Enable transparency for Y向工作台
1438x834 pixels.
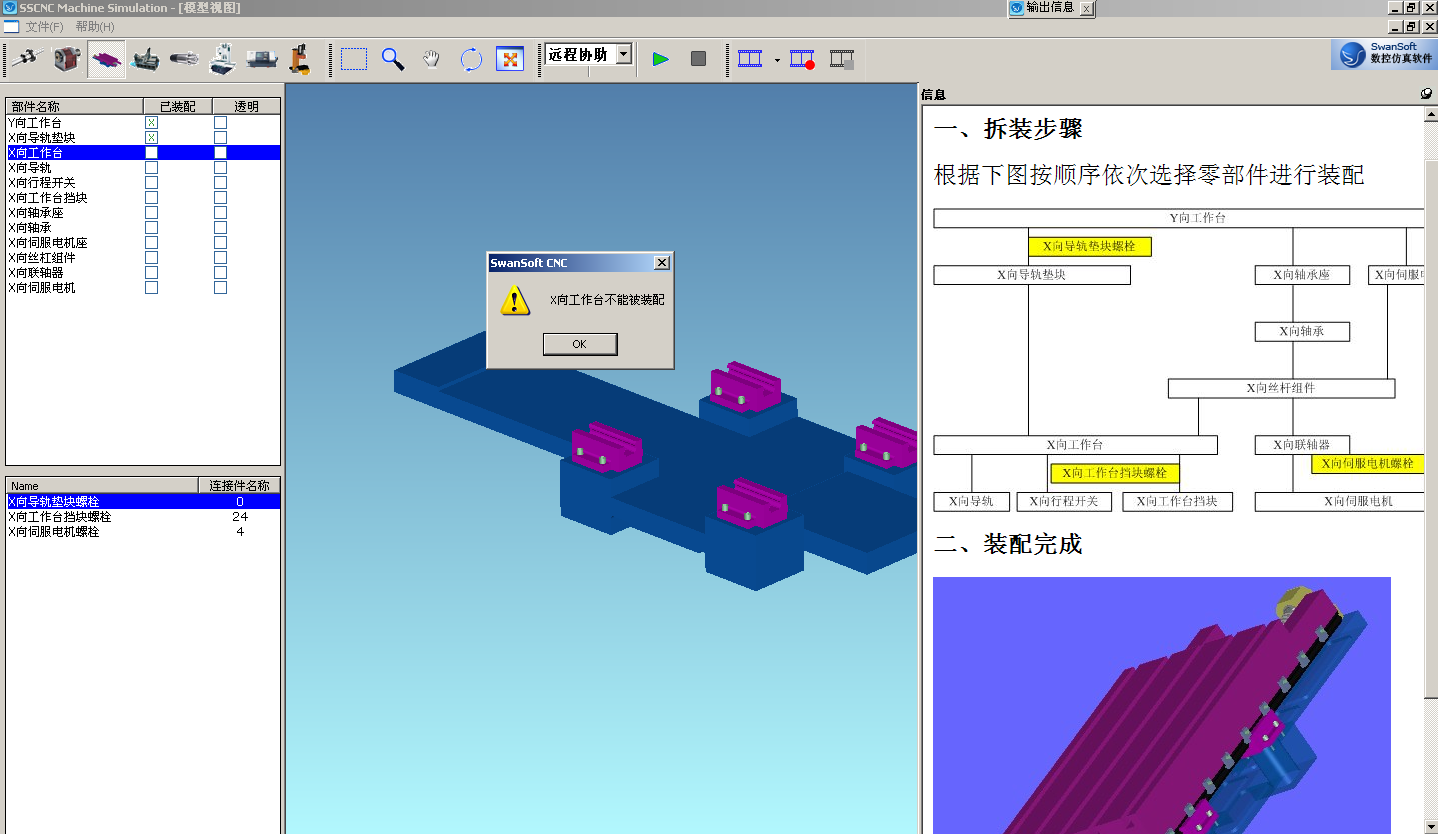click(220, 123)
